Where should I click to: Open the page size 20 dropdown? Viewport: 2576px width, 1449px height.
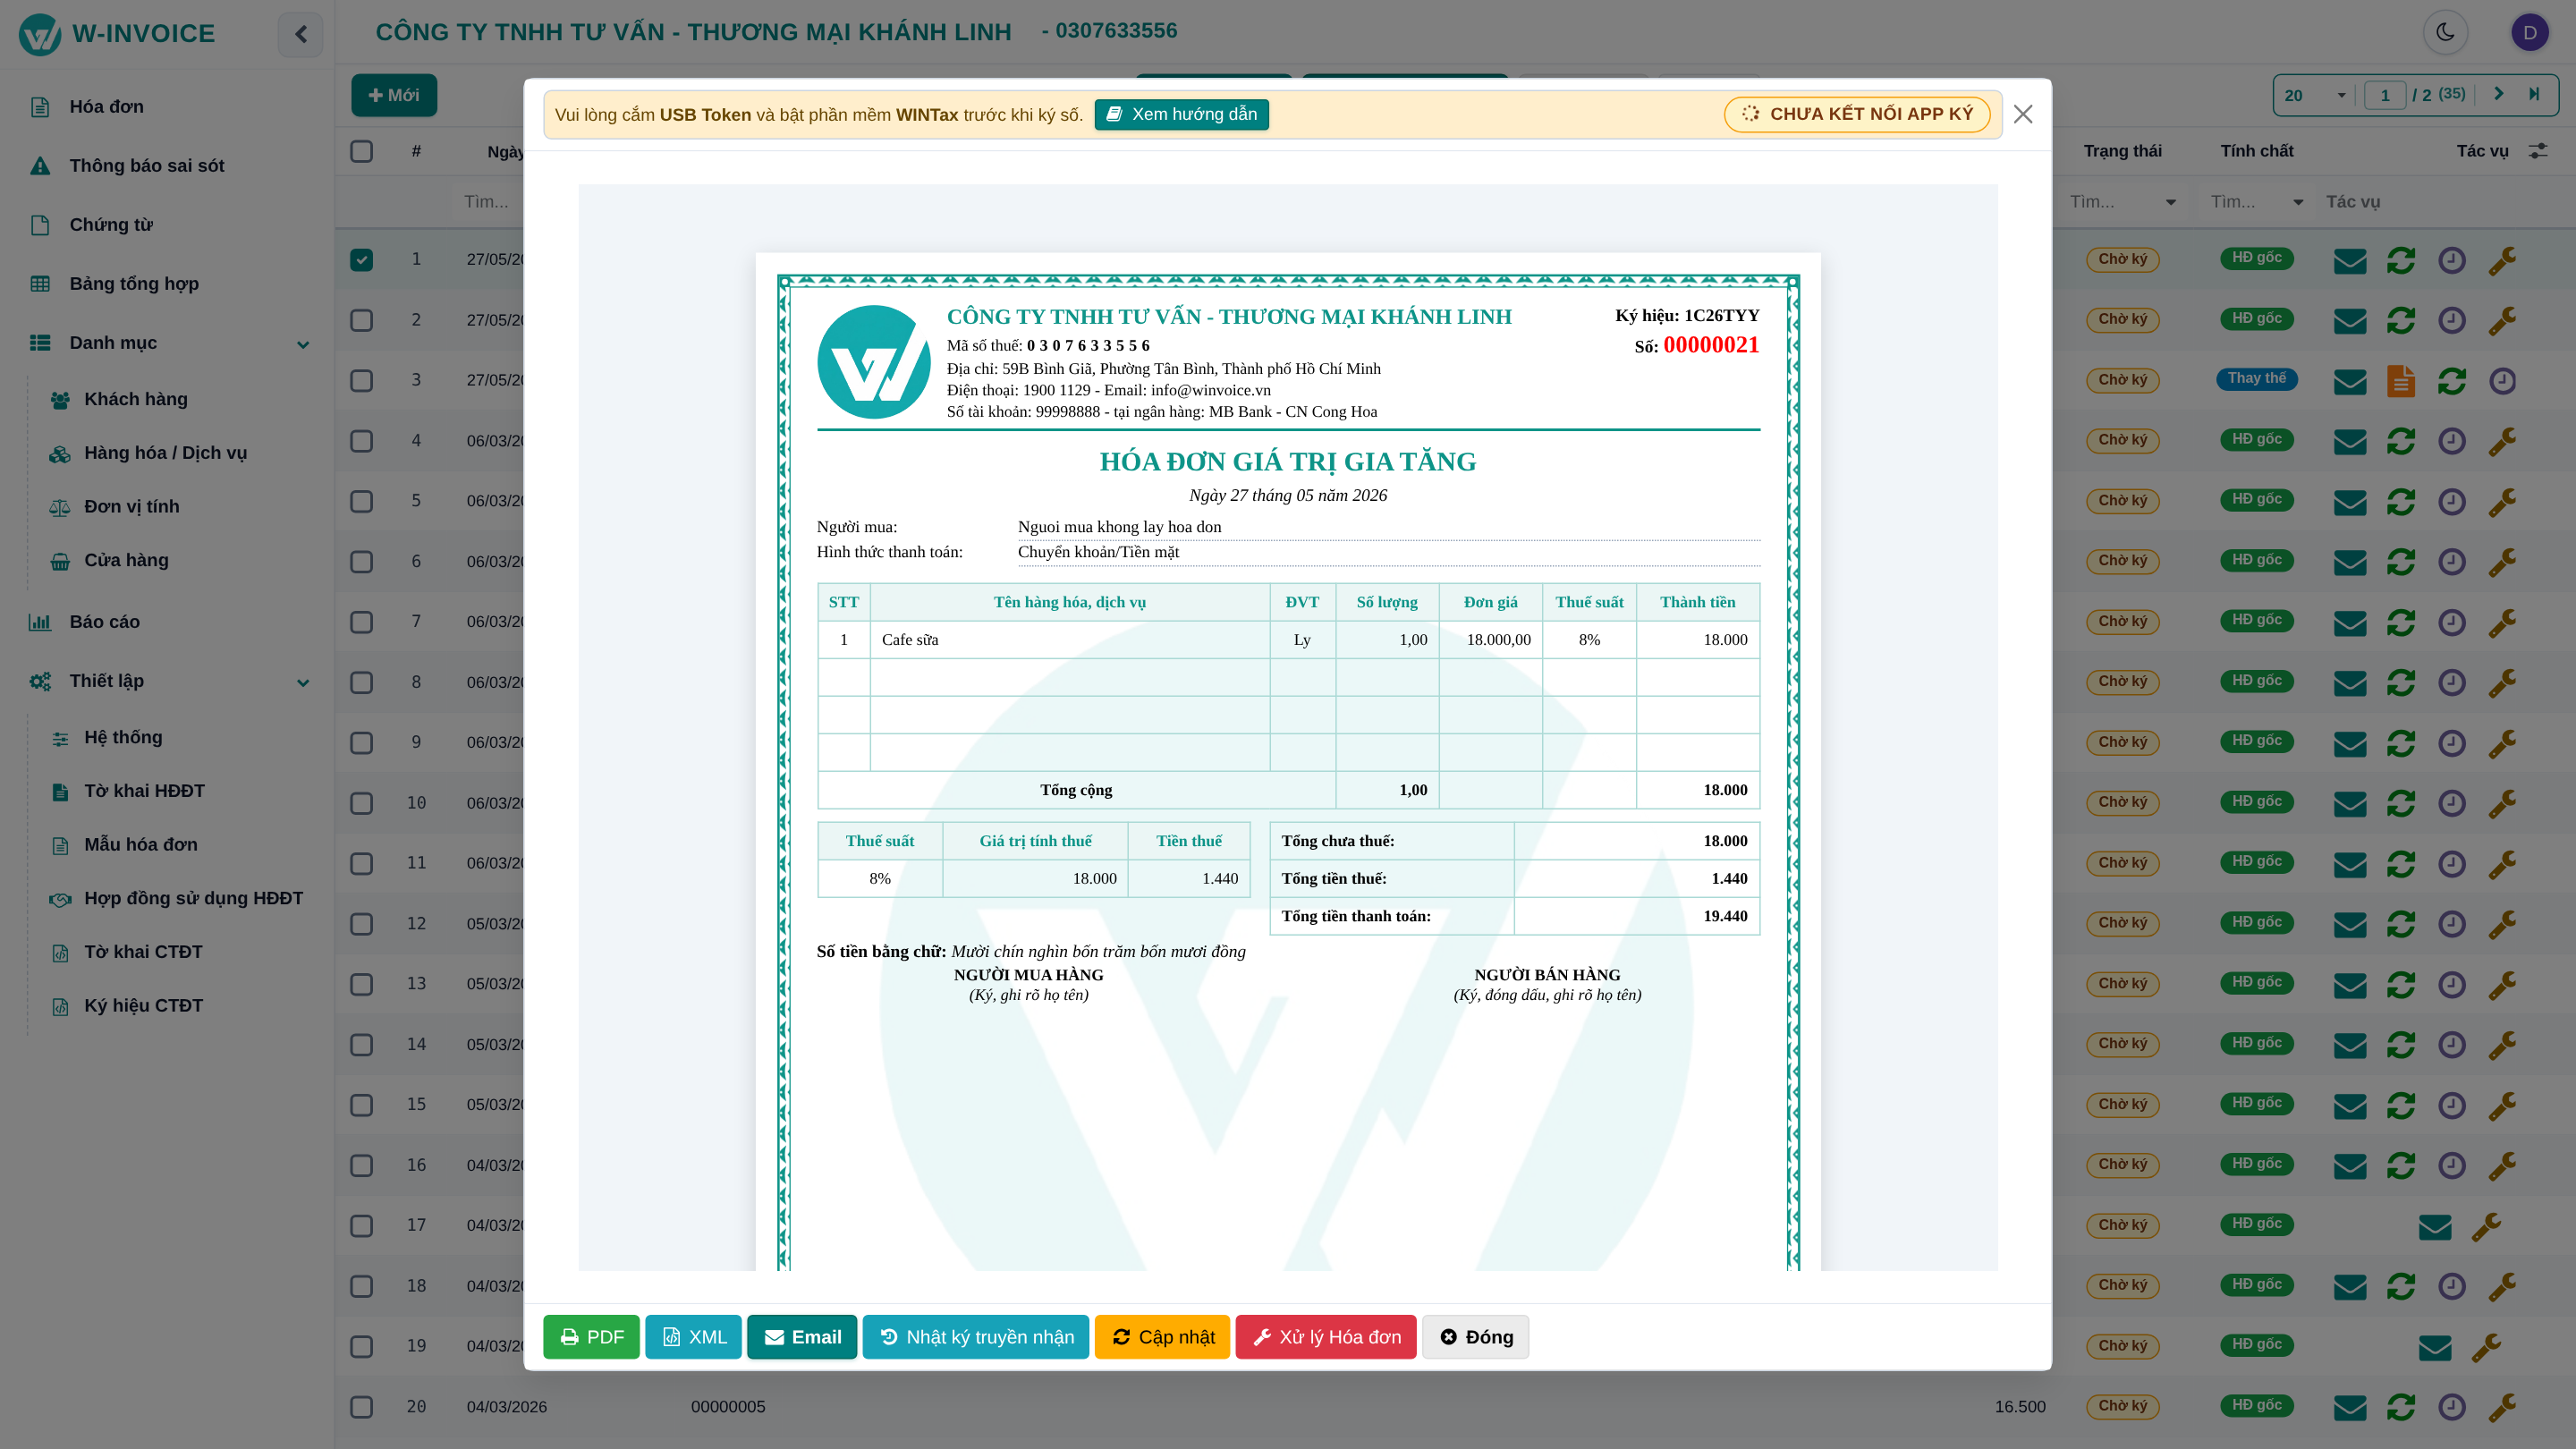click(2315, 95)
